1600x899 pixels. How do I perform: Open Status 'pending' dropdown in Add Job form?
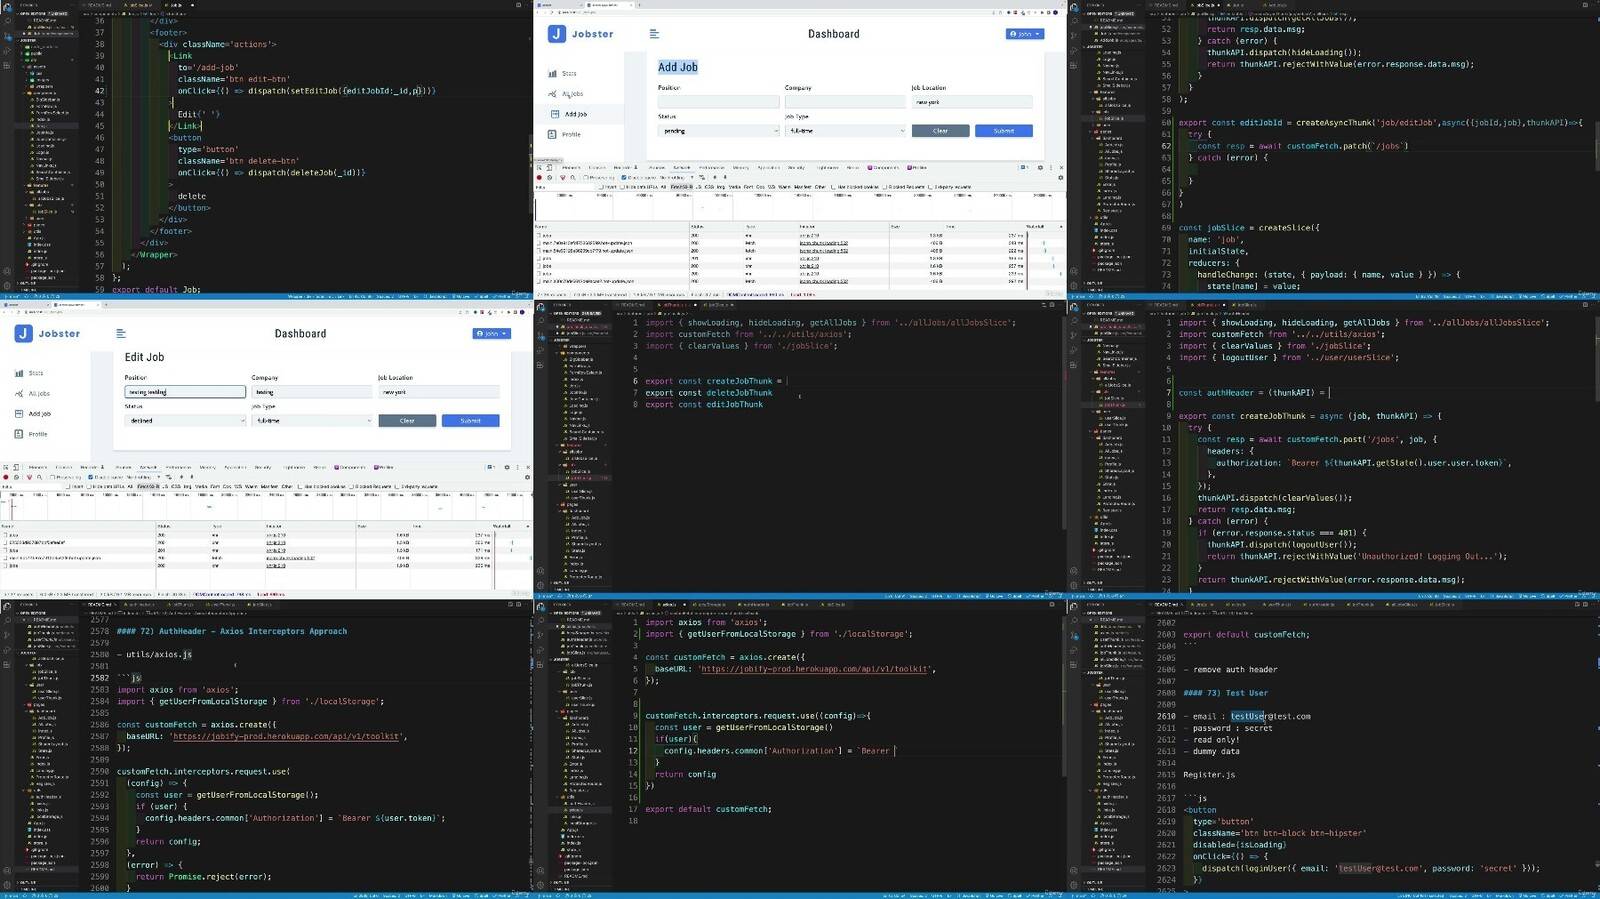coord(718,131)
